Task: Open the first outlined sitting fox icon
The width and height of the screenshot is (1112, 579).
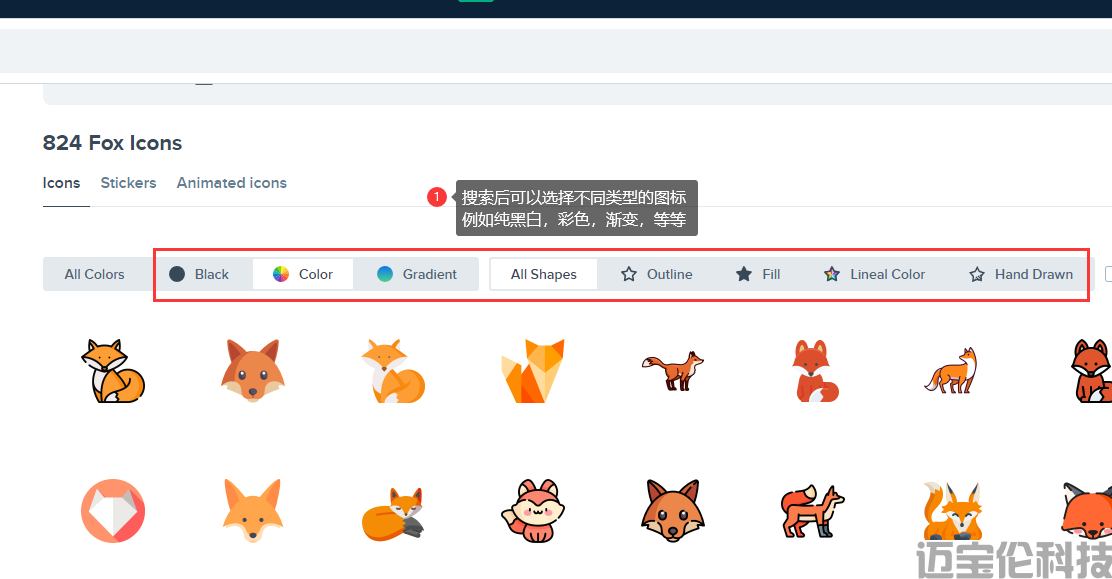Action: pyautogui.click(x=113, y=371)
